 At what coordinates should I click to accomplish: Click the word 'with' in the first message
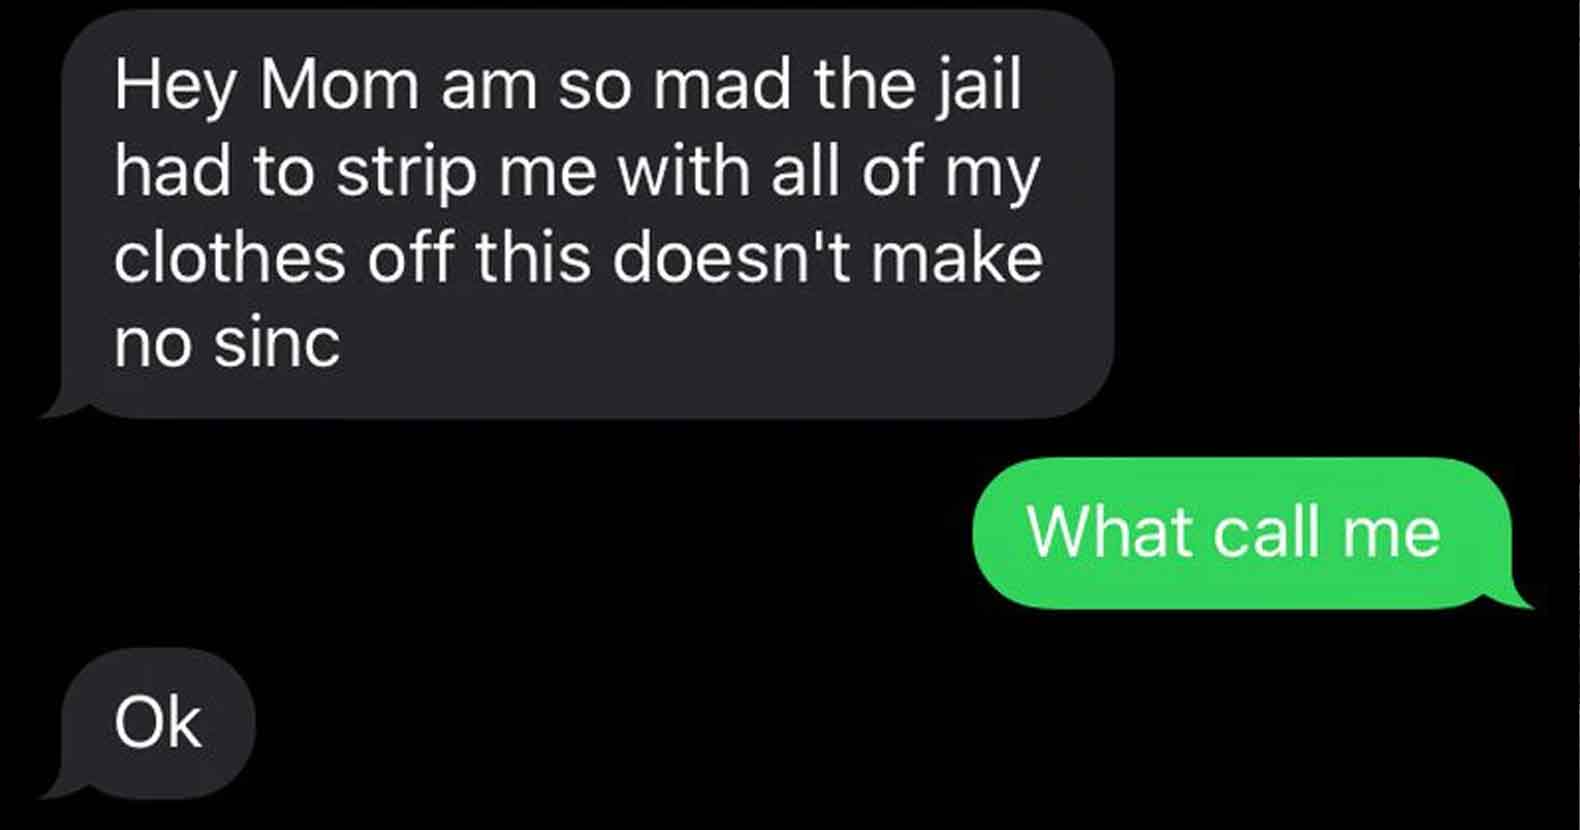[683, 171]
